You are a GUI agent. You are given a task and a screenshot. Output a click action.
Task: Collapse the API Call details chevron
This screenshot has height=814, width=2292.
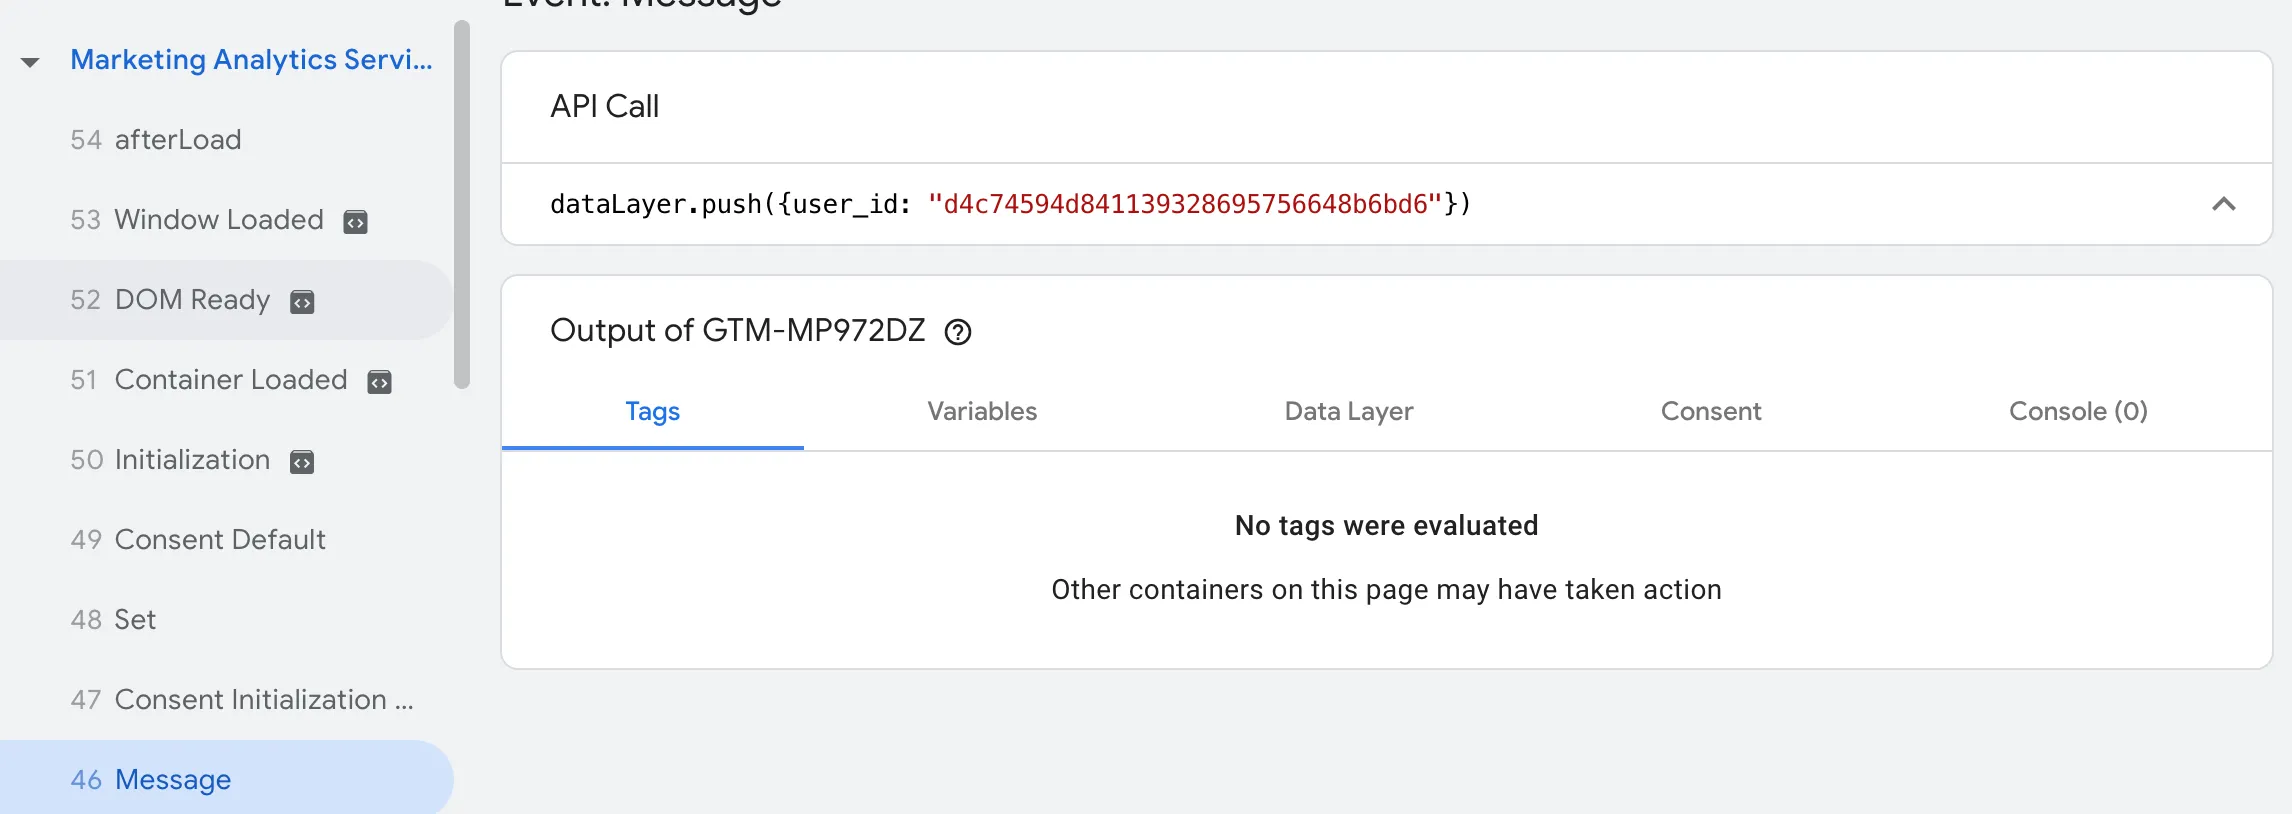click(2223, 204)
